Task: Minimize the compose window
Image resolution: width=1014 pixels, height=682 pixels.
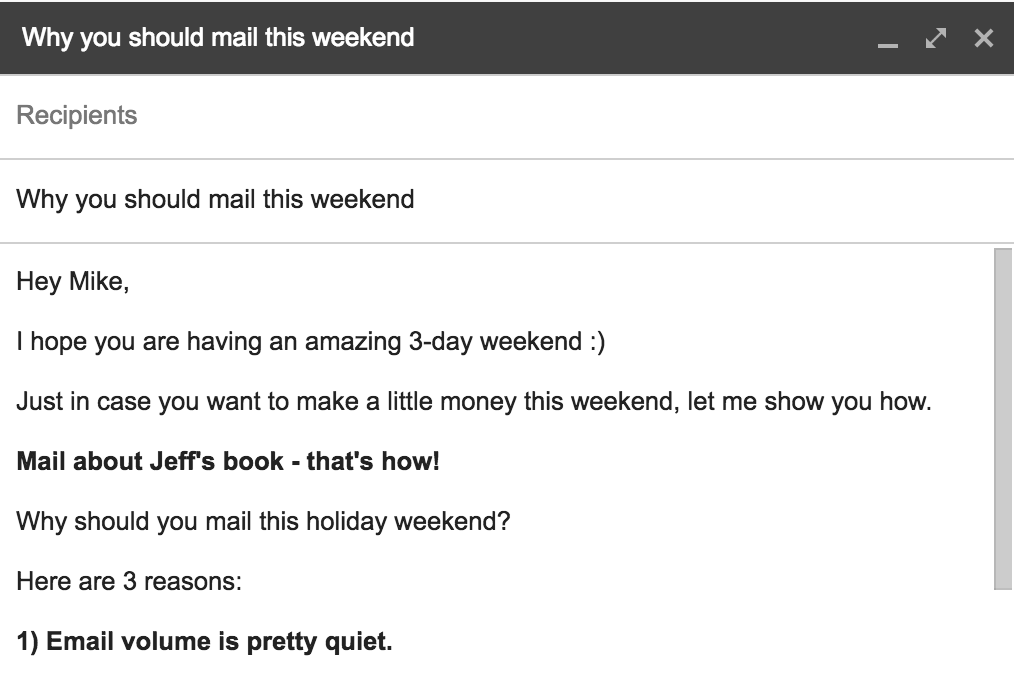Action: [887, 40]
